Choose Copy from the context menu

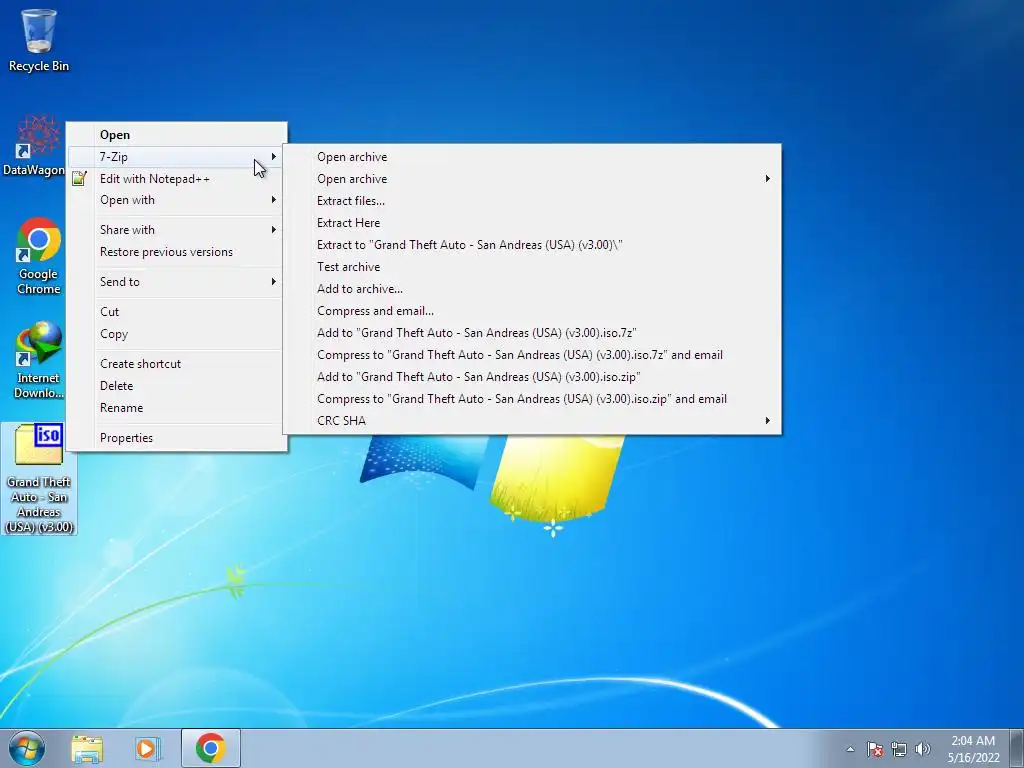(176, 334)
